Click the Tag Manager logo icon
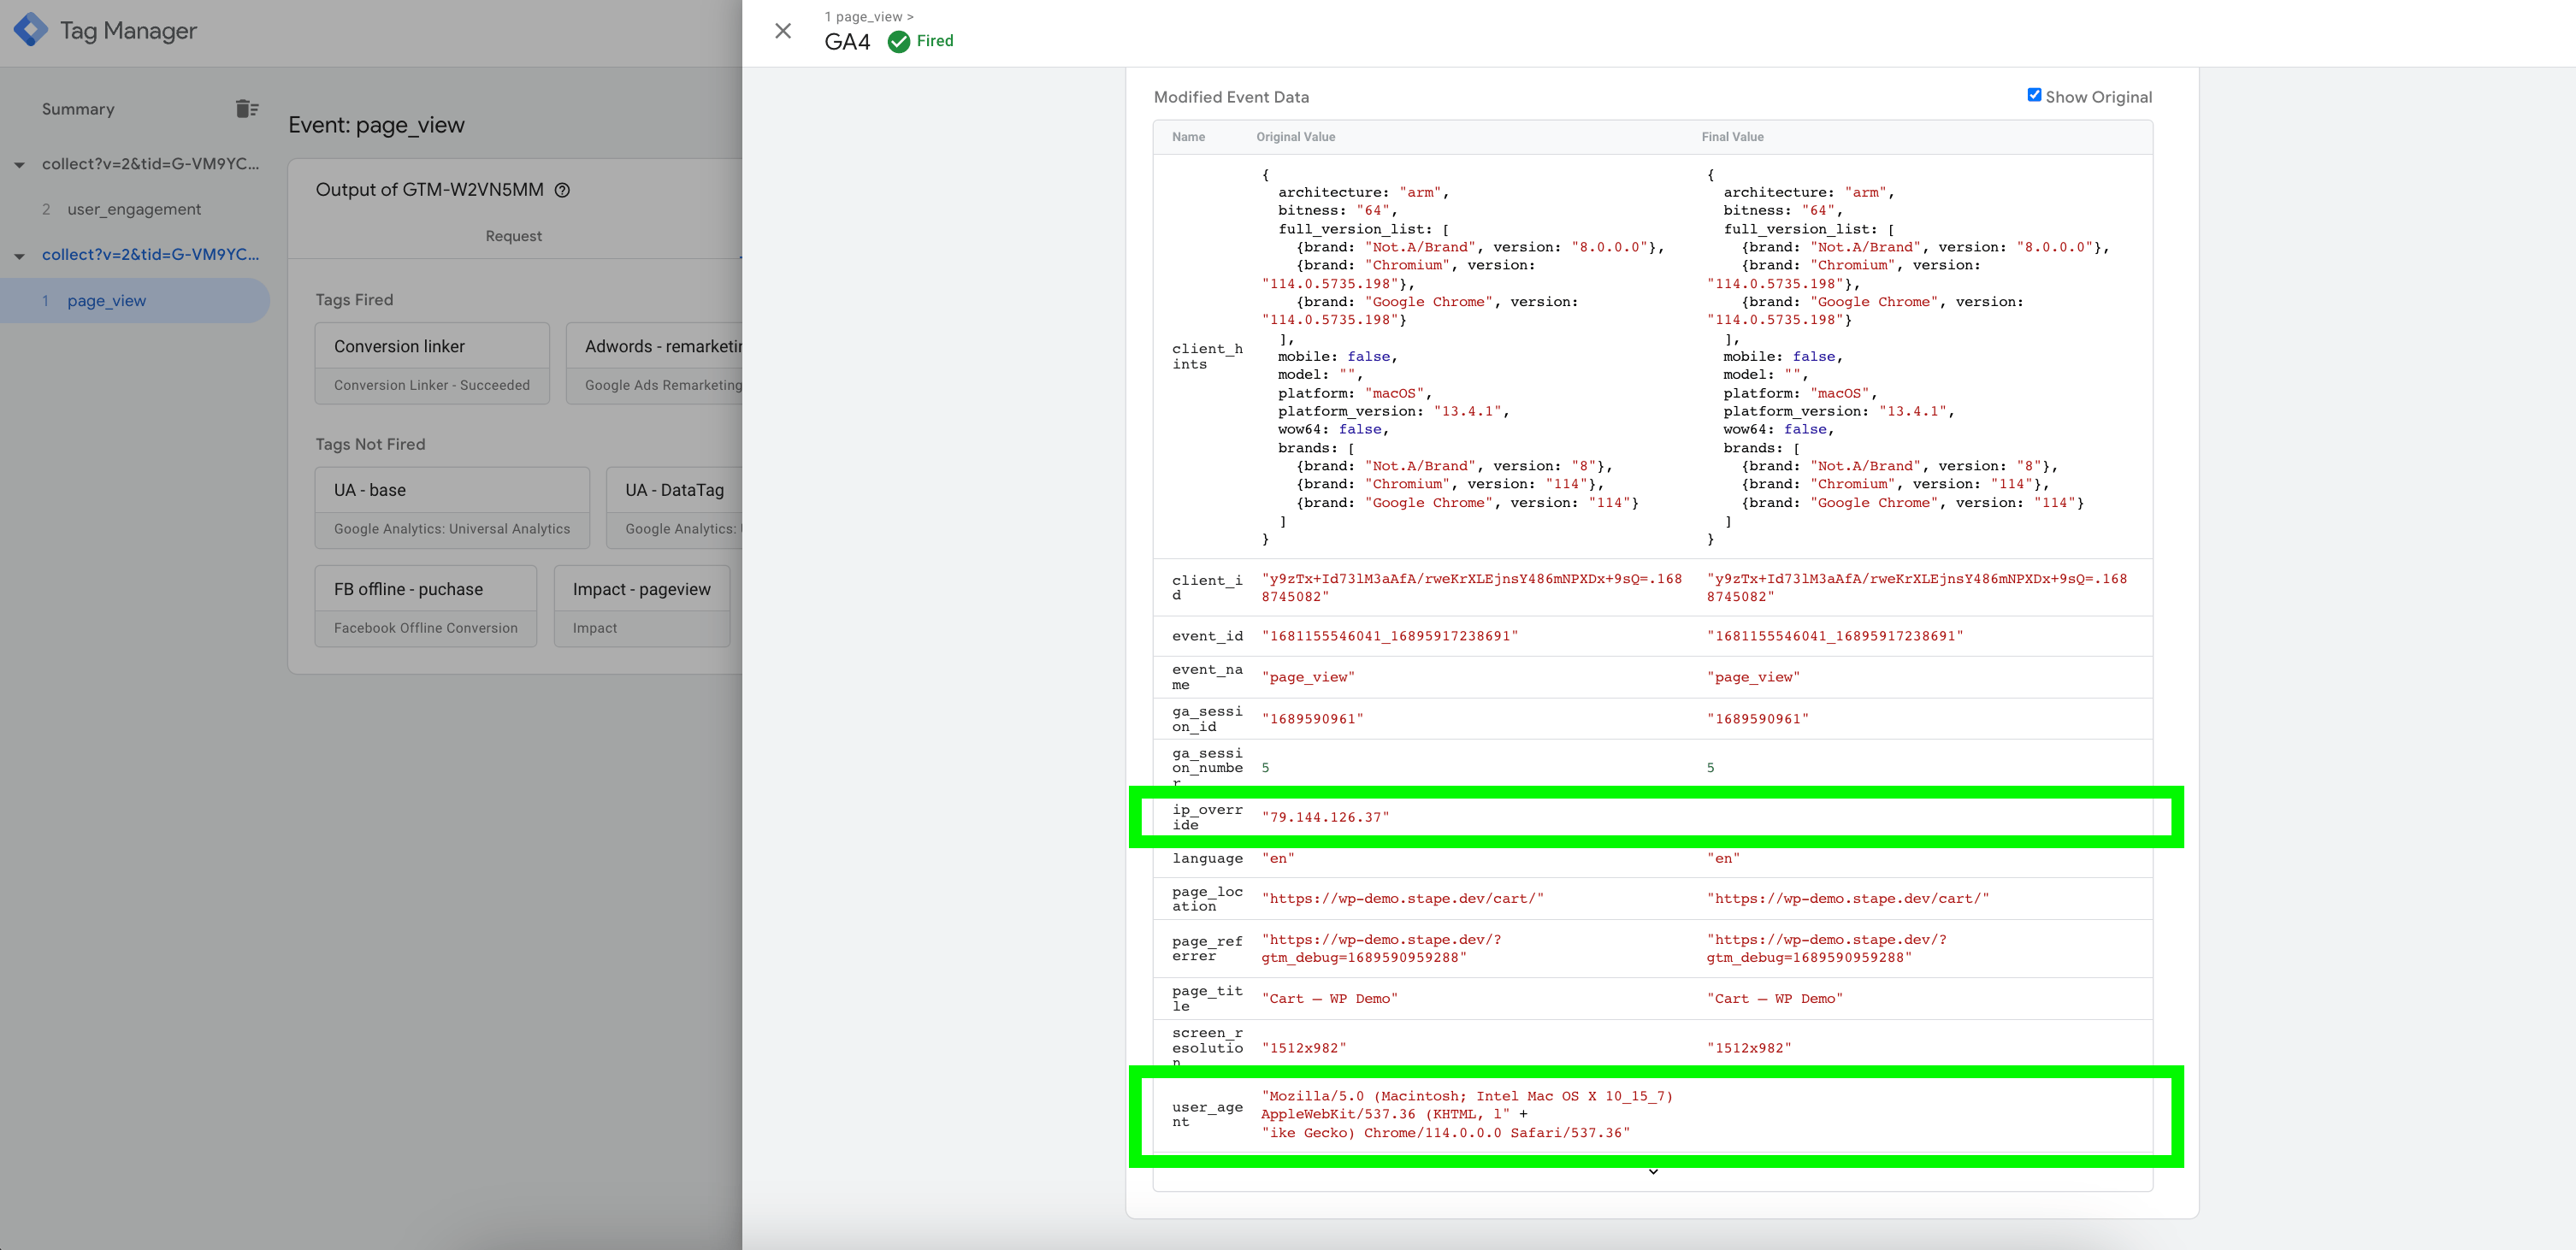 30,30
